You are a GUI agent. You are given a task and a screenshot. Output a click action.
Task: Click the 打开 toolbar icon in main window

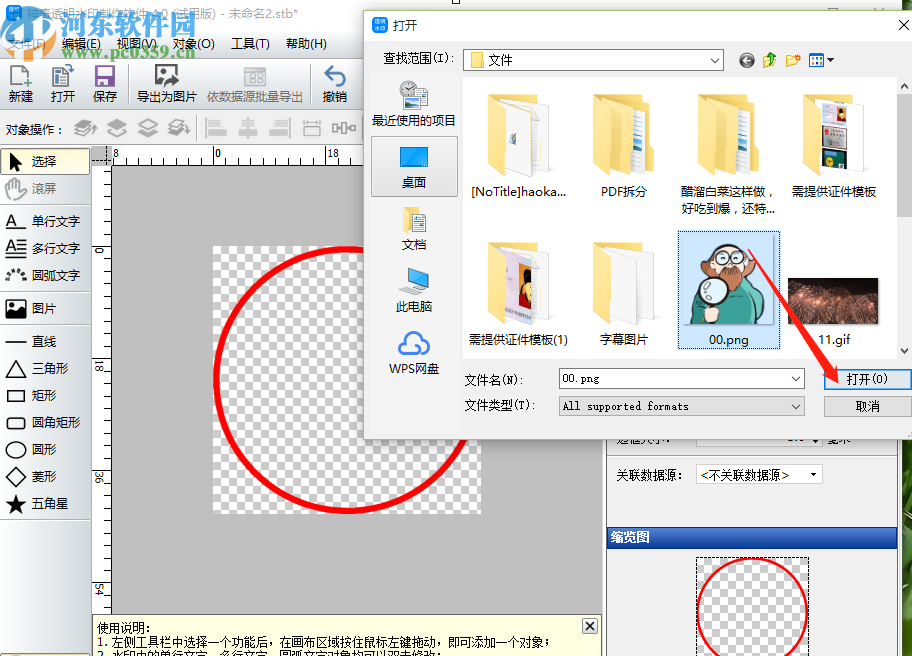[62, 84]
